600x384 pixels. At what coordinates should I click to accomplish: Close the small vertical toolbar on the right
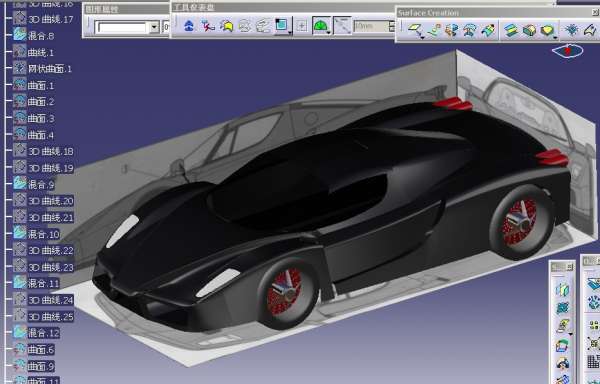(x=569, y=267)
